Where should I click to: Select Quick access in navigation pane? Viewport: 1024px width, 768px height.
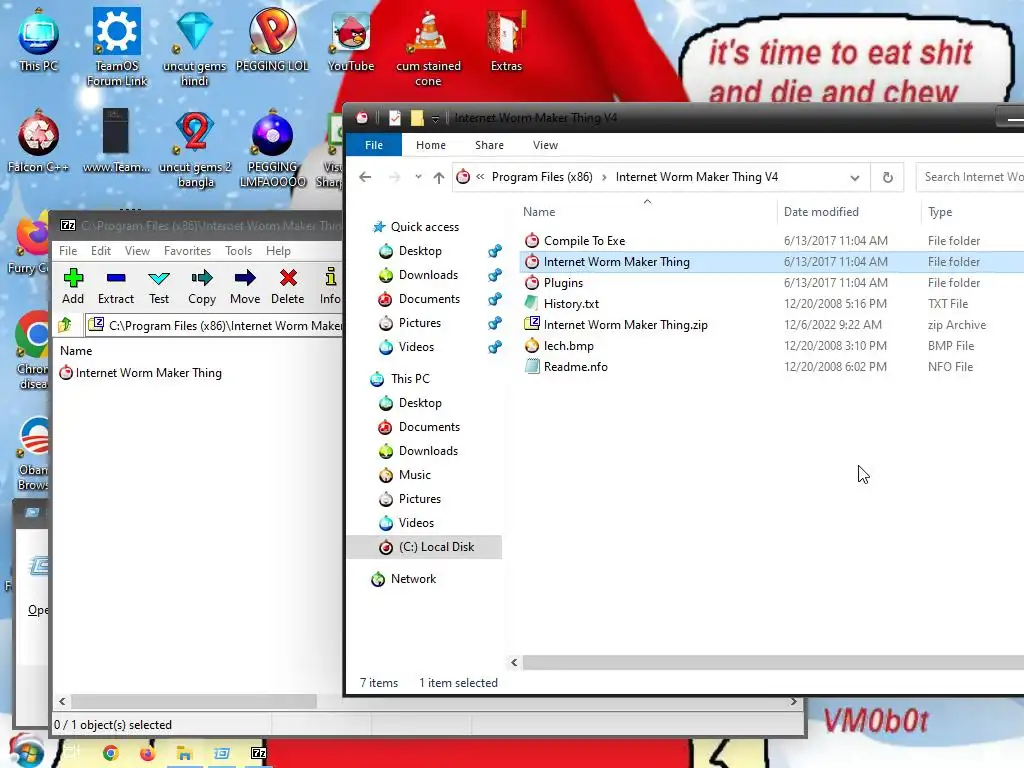pyautogui.click(x=424, y=227)
